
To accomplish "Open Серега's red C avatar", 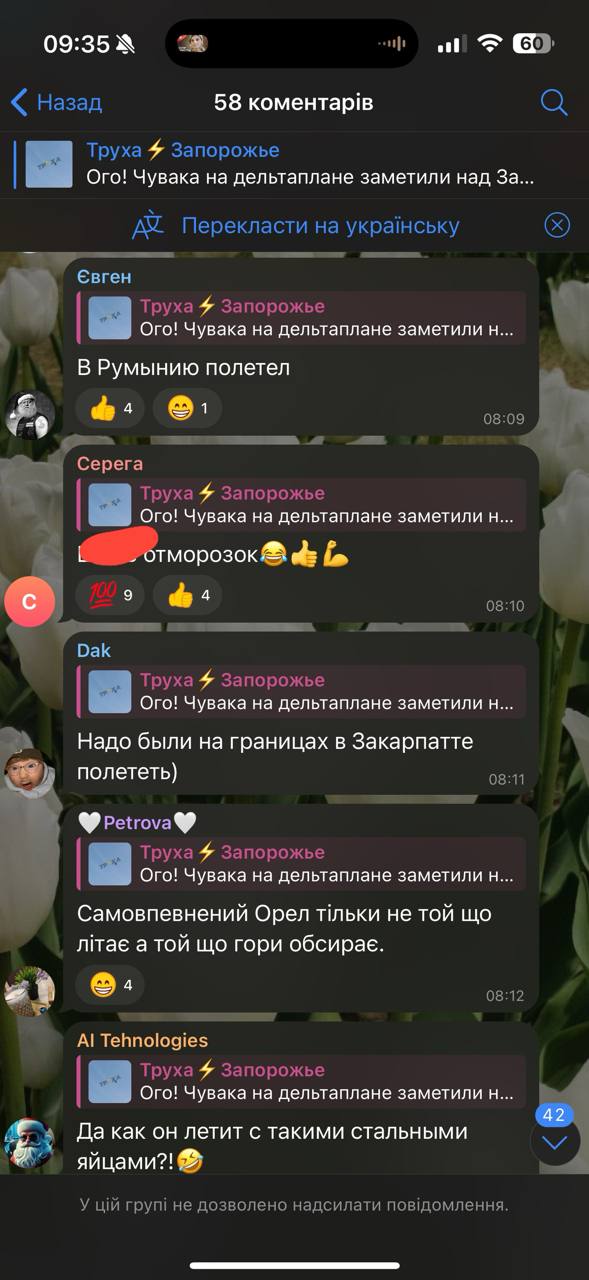I will [x=30, y=602].
